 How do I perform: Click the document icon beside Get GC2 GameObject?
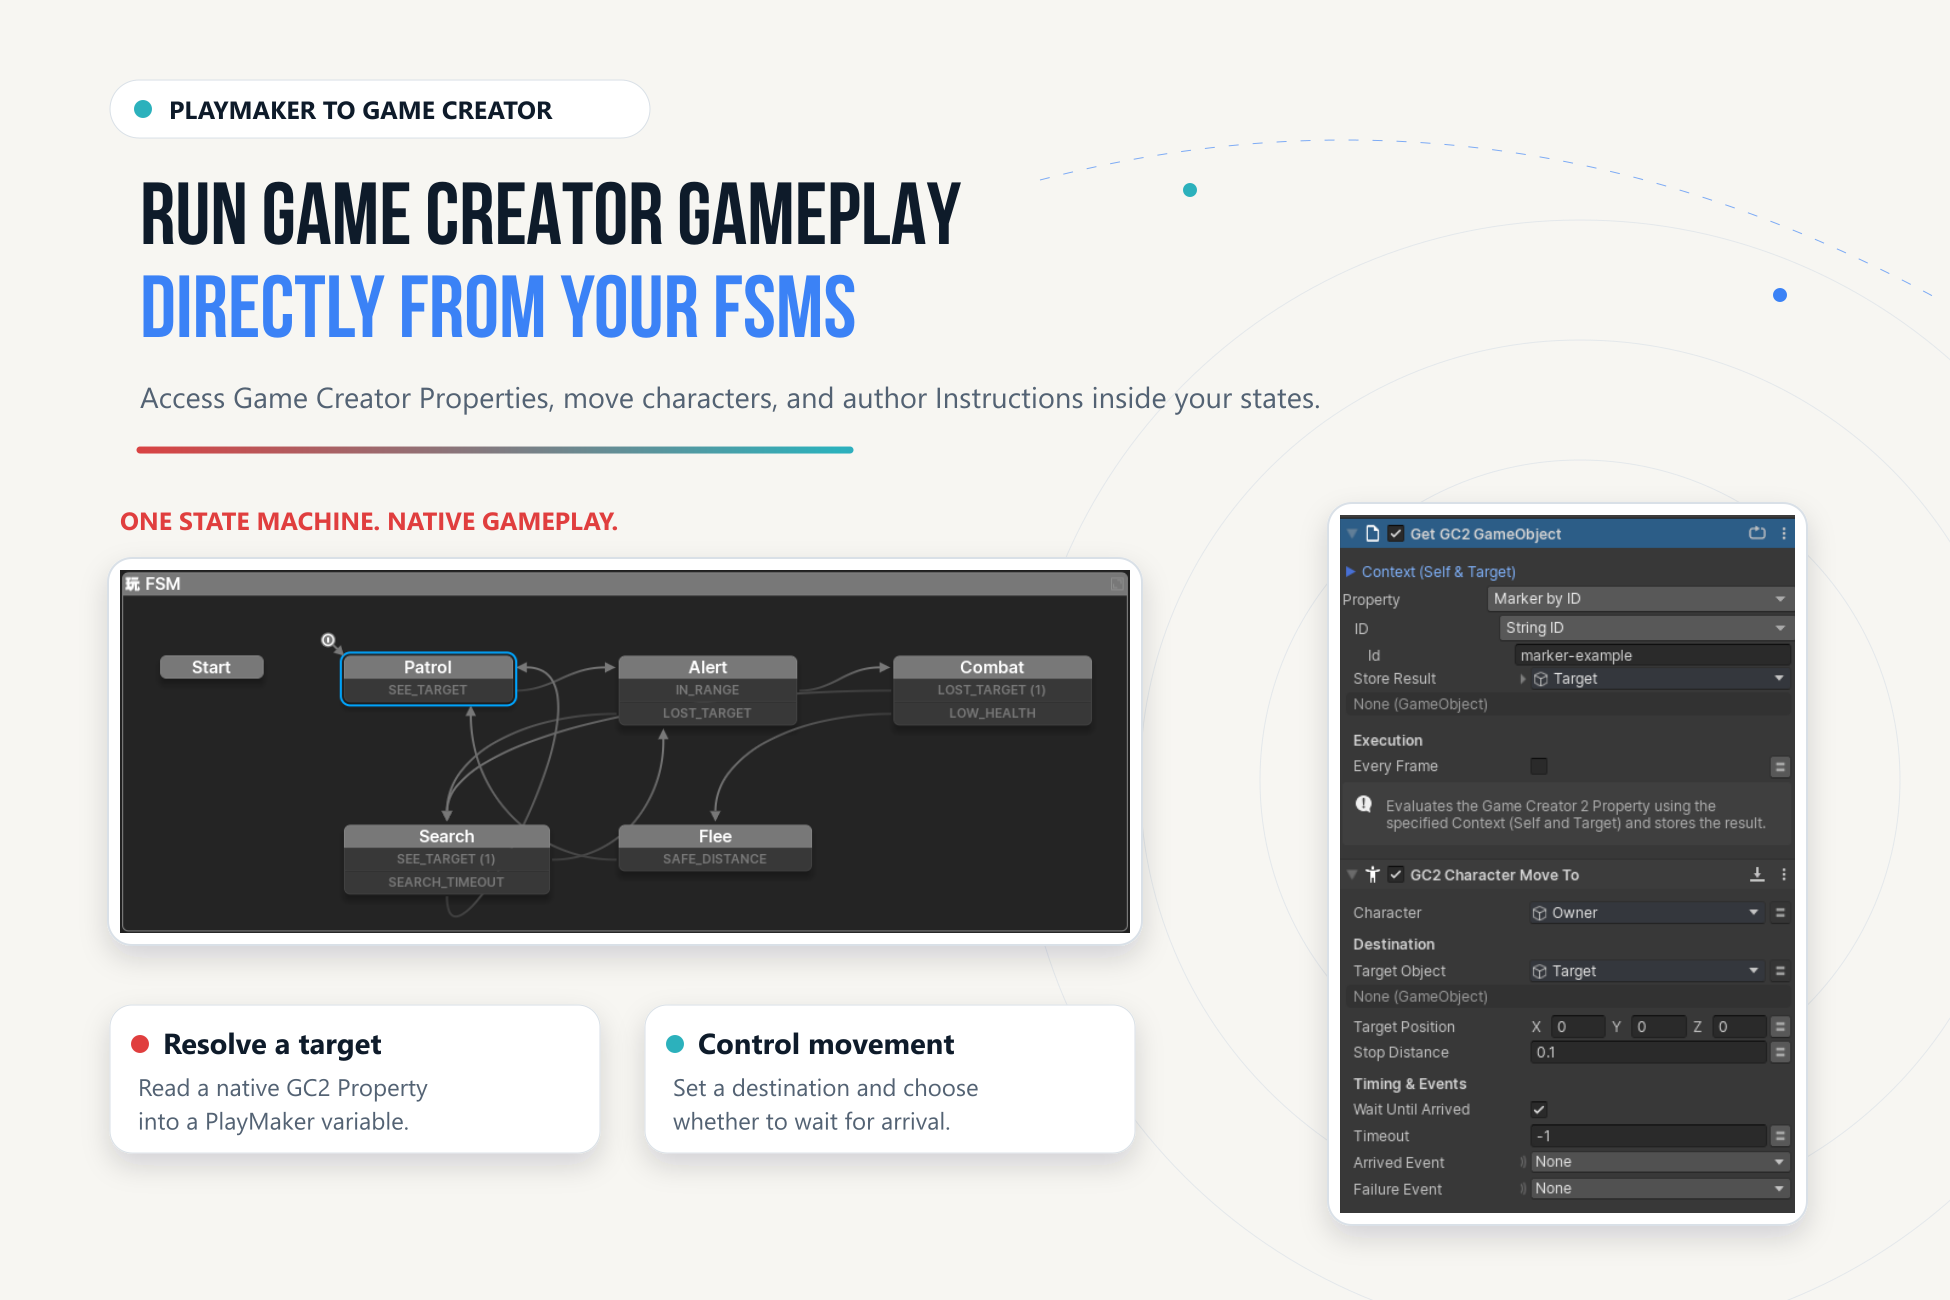(1372, 534)
